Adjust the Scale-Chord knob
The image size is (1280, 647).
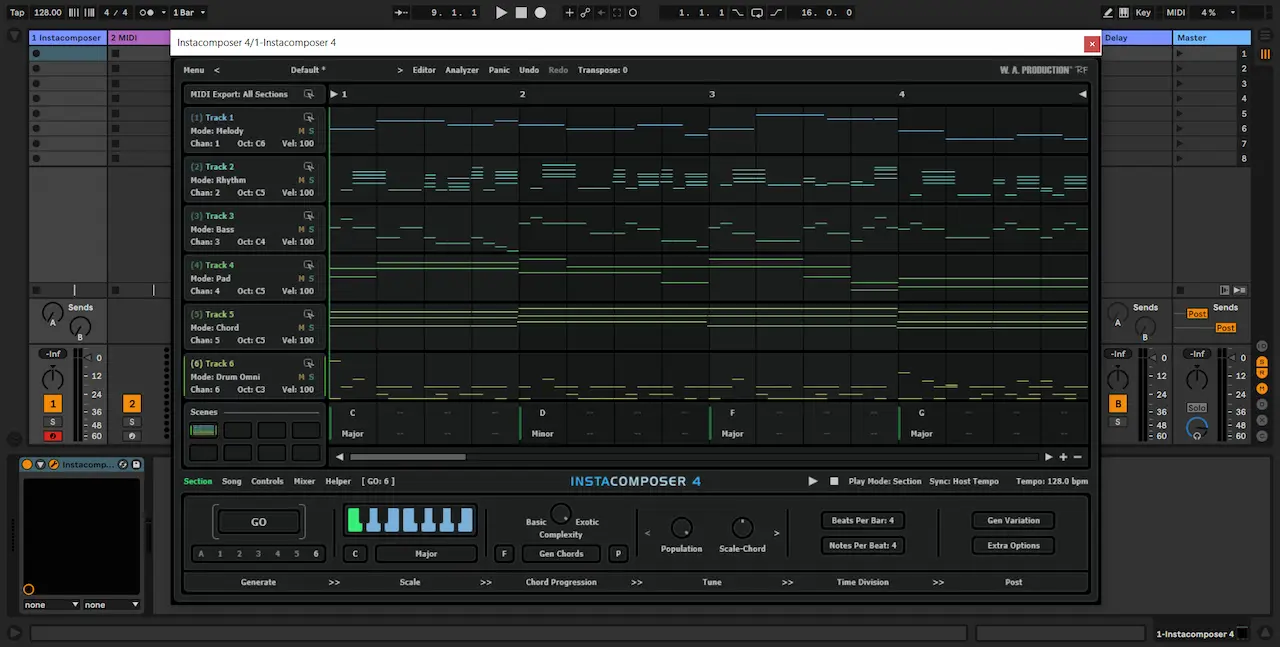coord(742,528)
